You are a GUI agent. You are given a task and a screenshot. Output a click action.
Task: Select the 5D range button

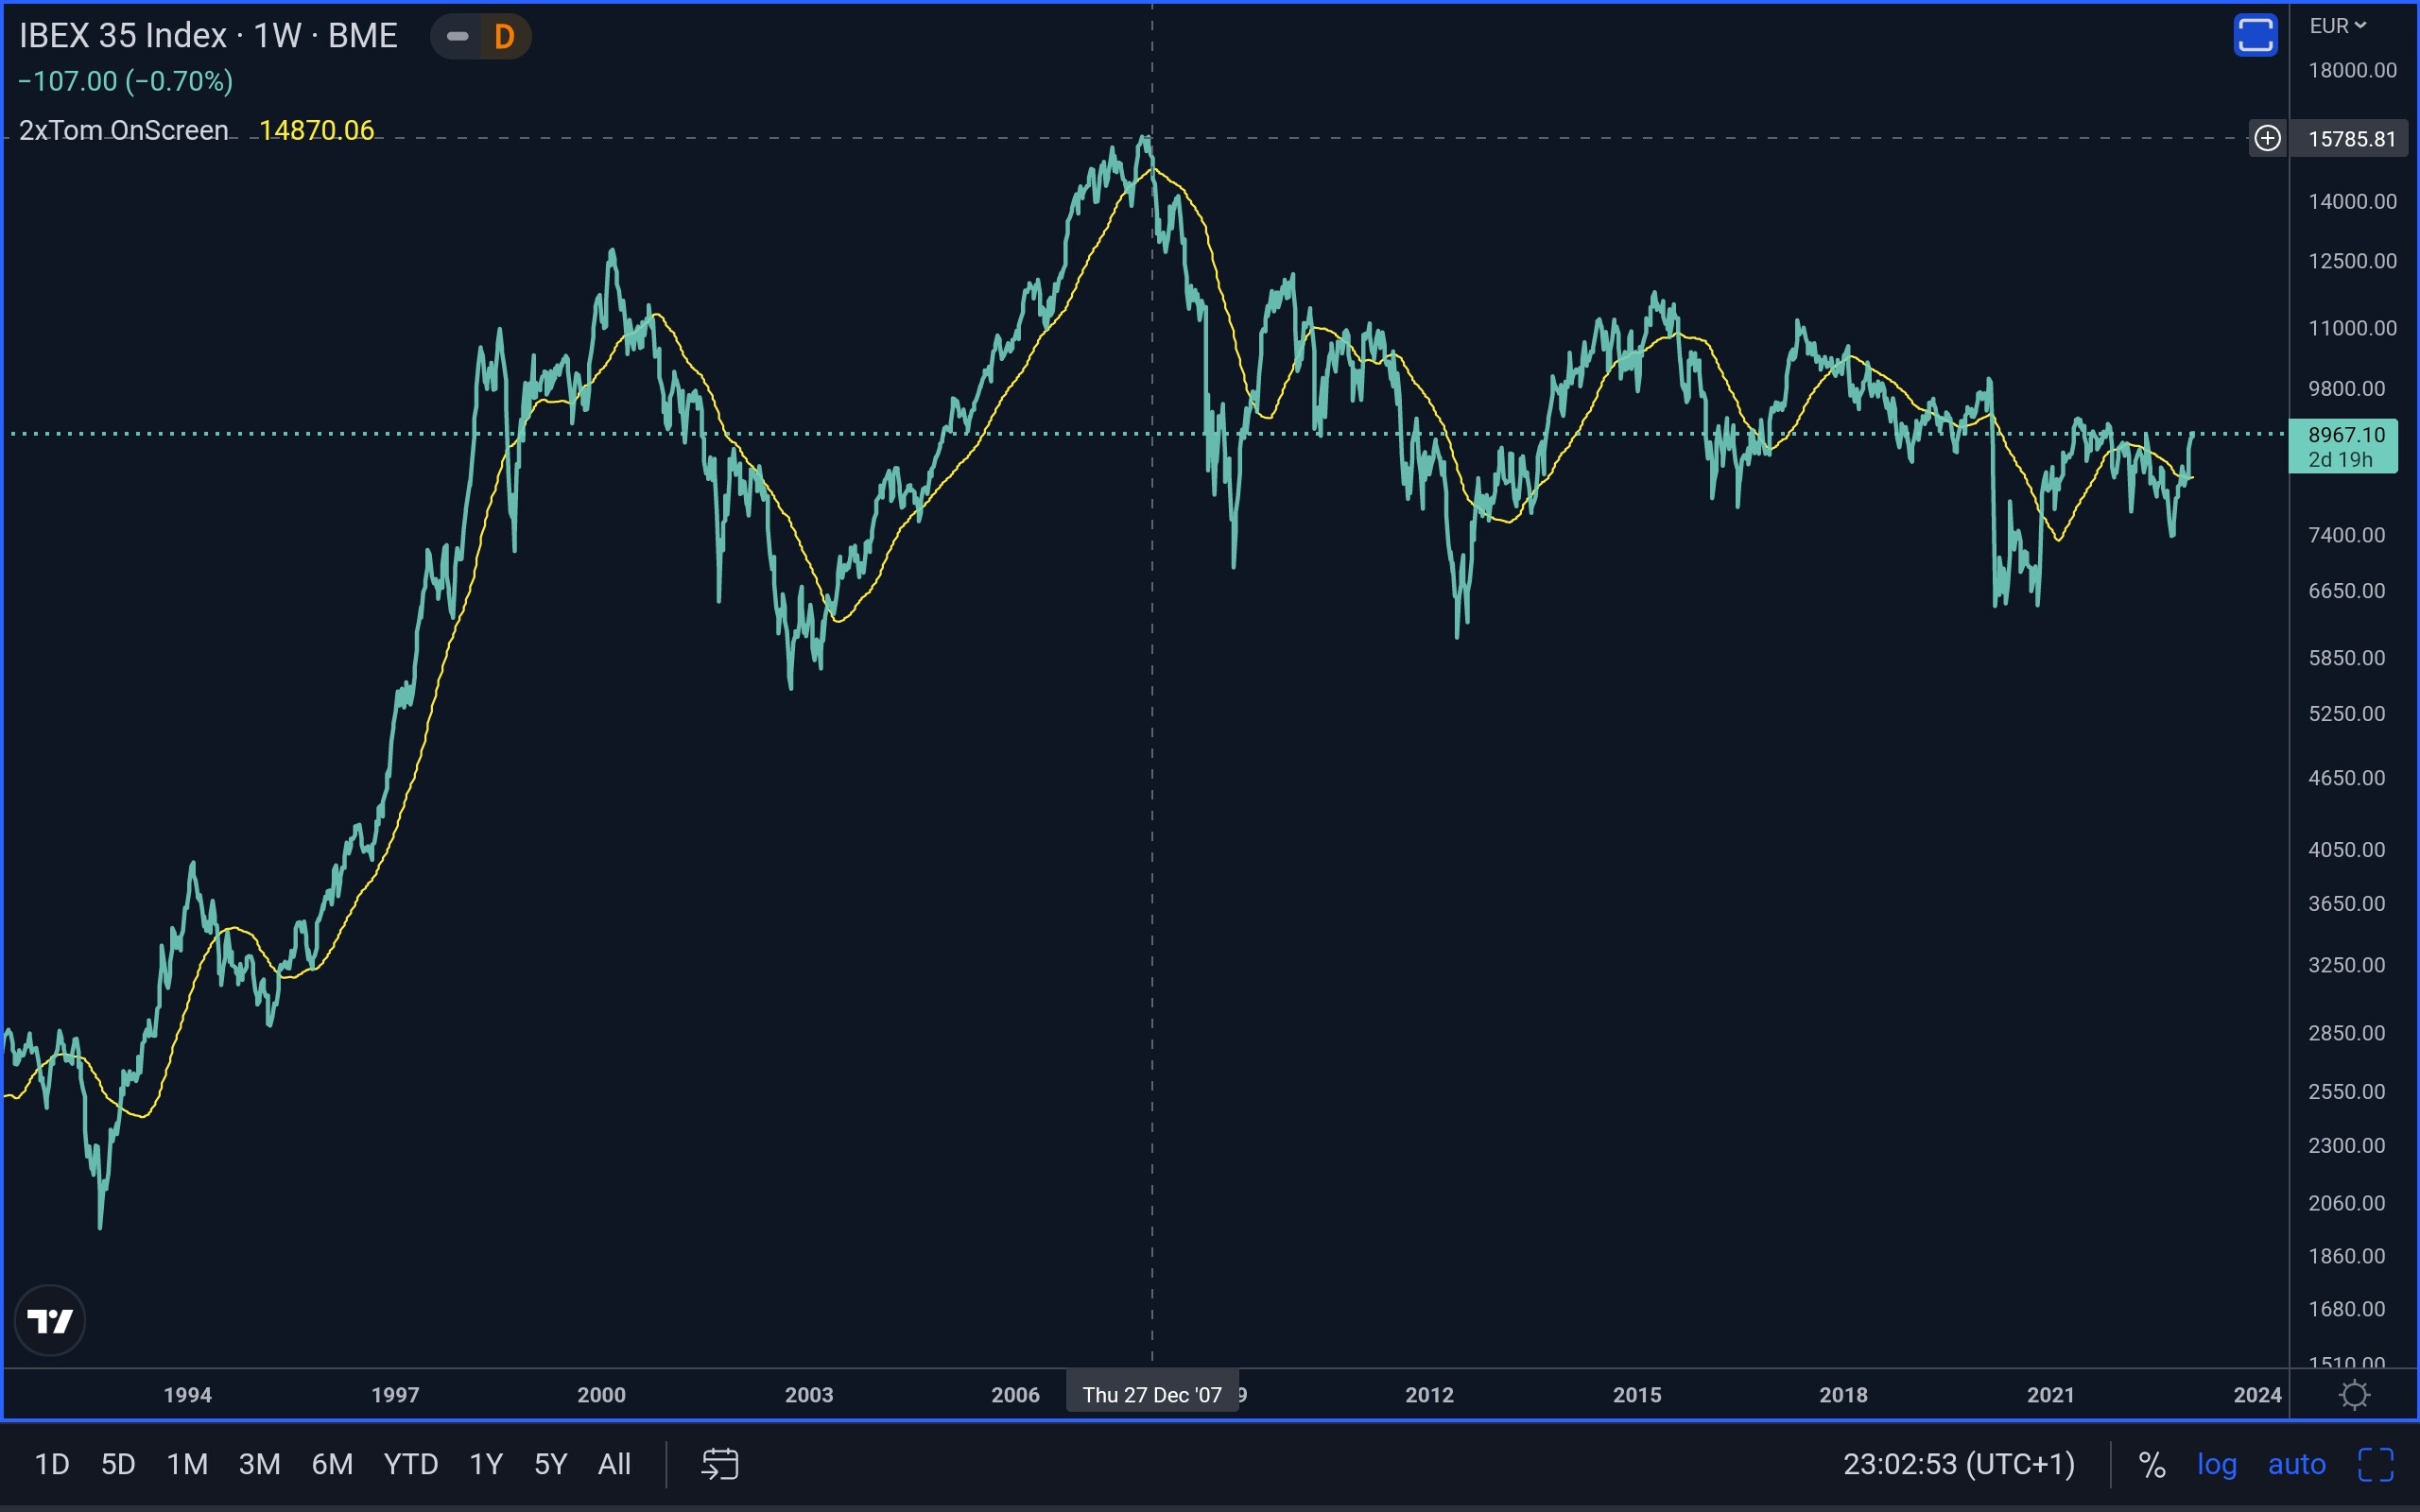tap(118, 1464)
